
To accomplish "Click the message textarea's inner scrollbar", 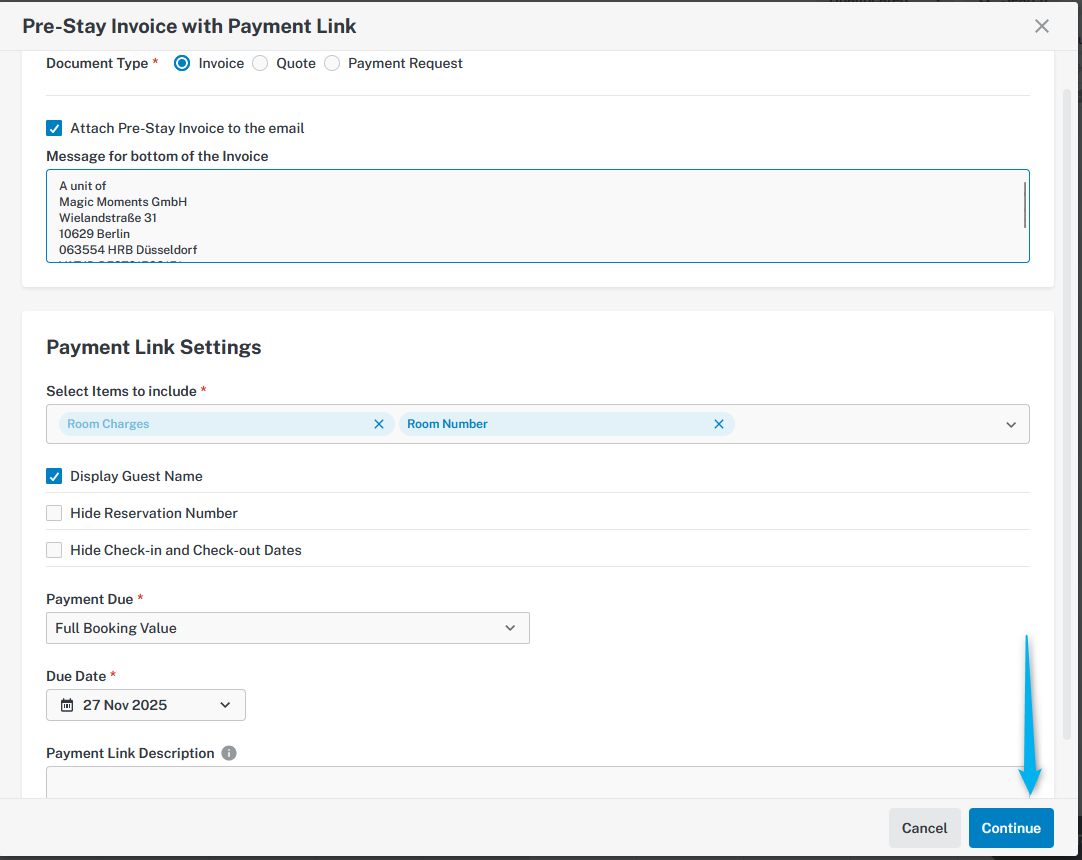I will click(x=1024, y=205).
